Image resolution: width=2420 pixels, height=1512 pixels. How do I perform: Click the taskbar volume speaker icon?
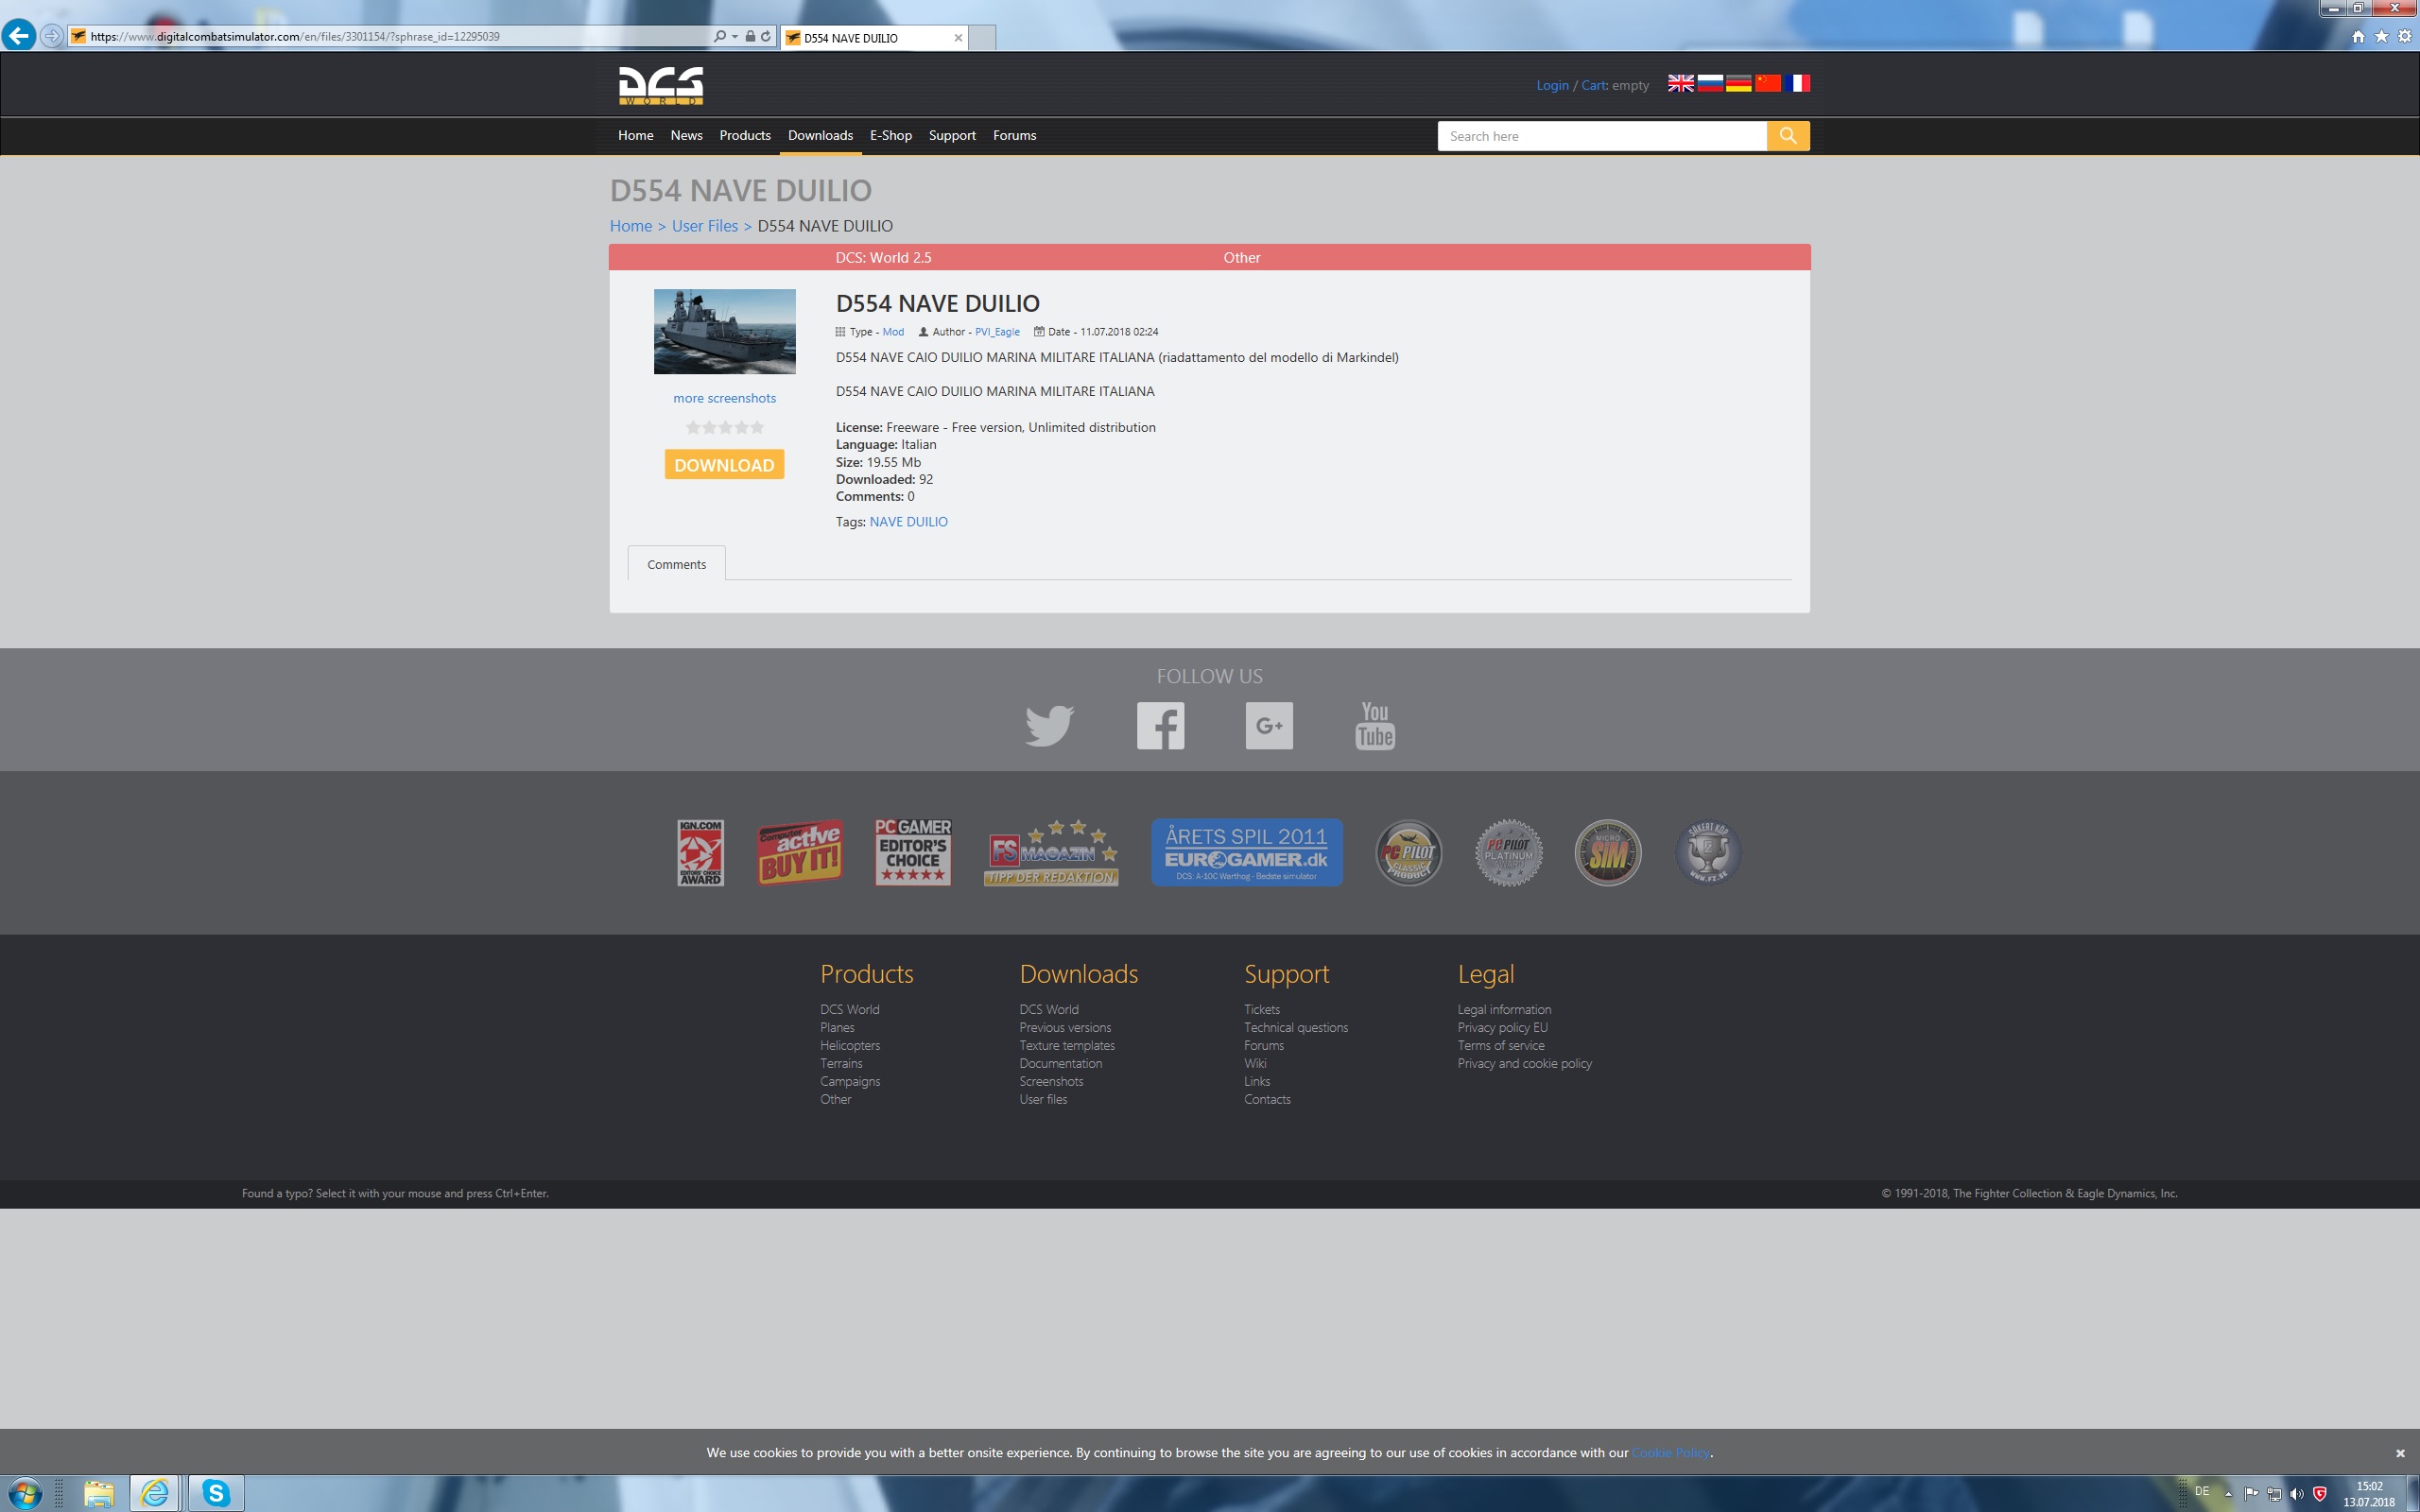click(2296, 1493)
